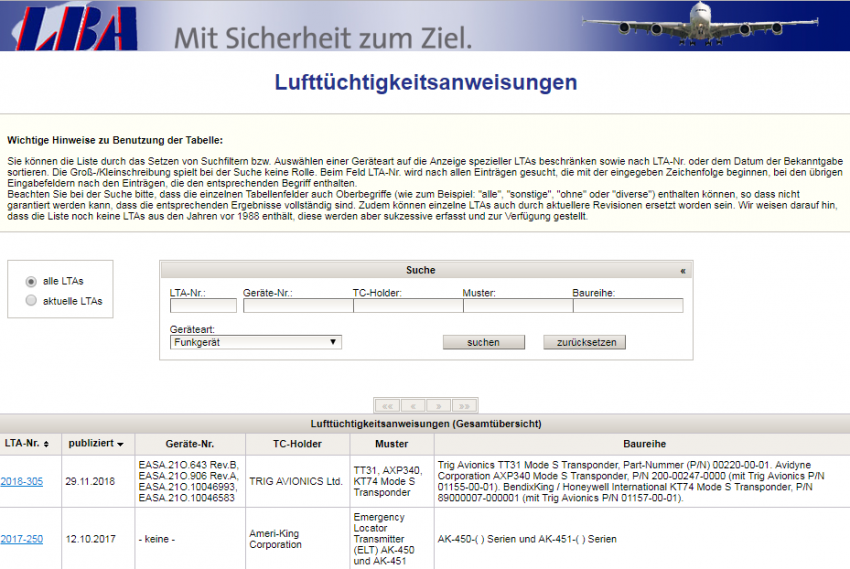Screen dimensions: 850x569
Task: Focus the LTA-Nr. input field
Action: [x=203, y=306]
